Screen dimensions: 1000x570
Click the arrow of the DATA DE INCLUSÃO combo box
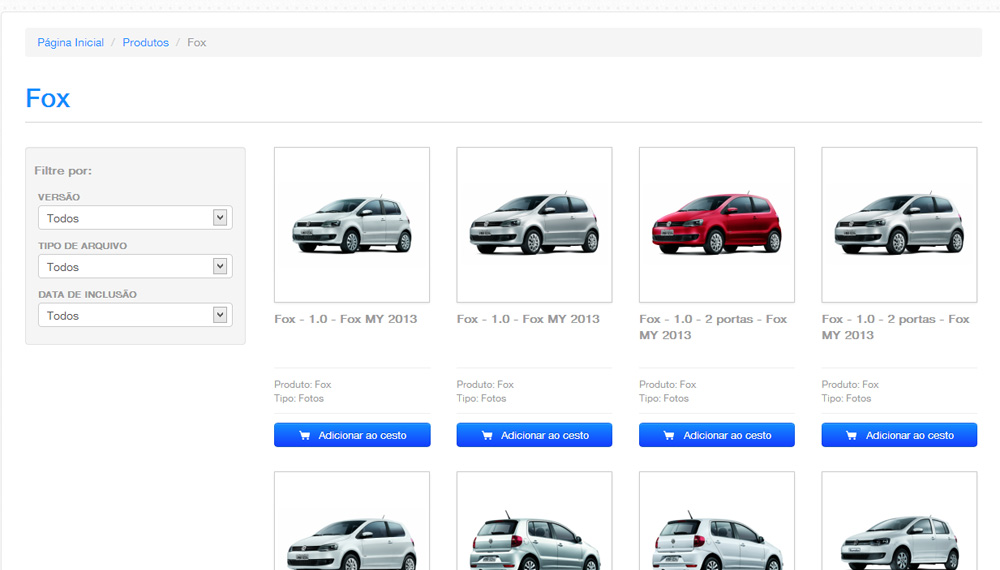coord(219,315)
